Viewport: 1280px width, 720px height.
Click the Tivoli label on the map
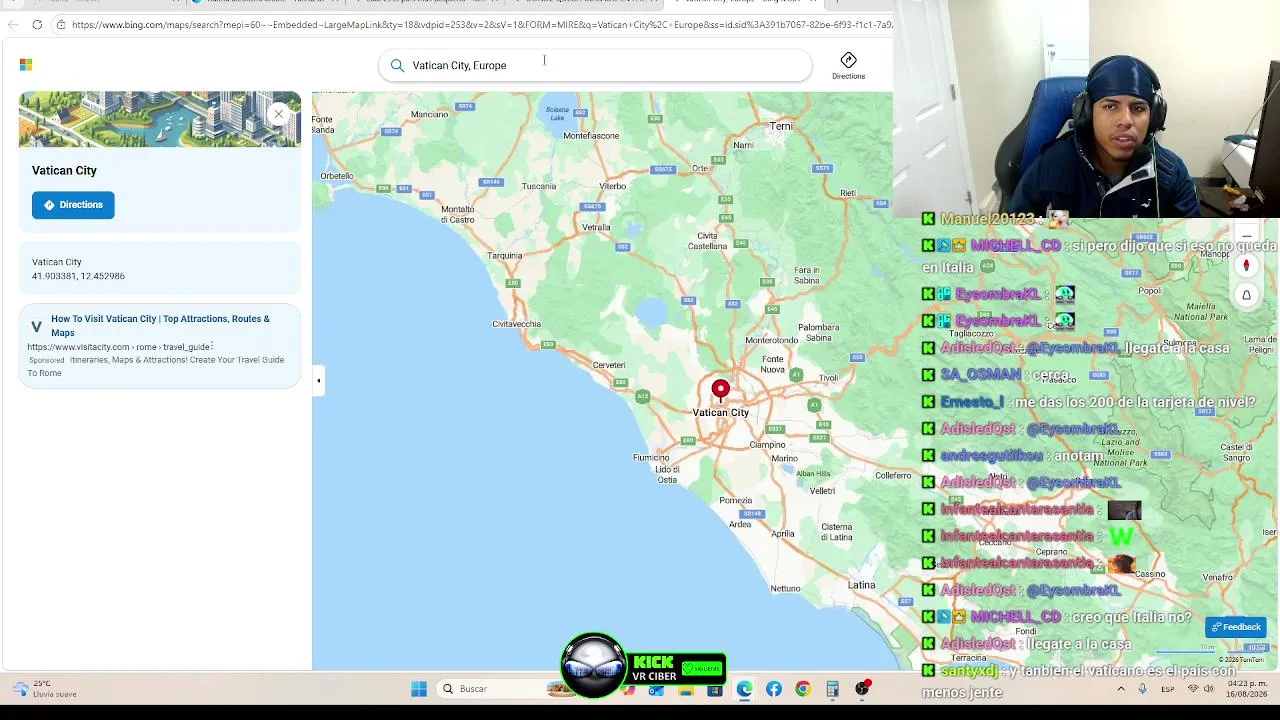coord(828,378)
